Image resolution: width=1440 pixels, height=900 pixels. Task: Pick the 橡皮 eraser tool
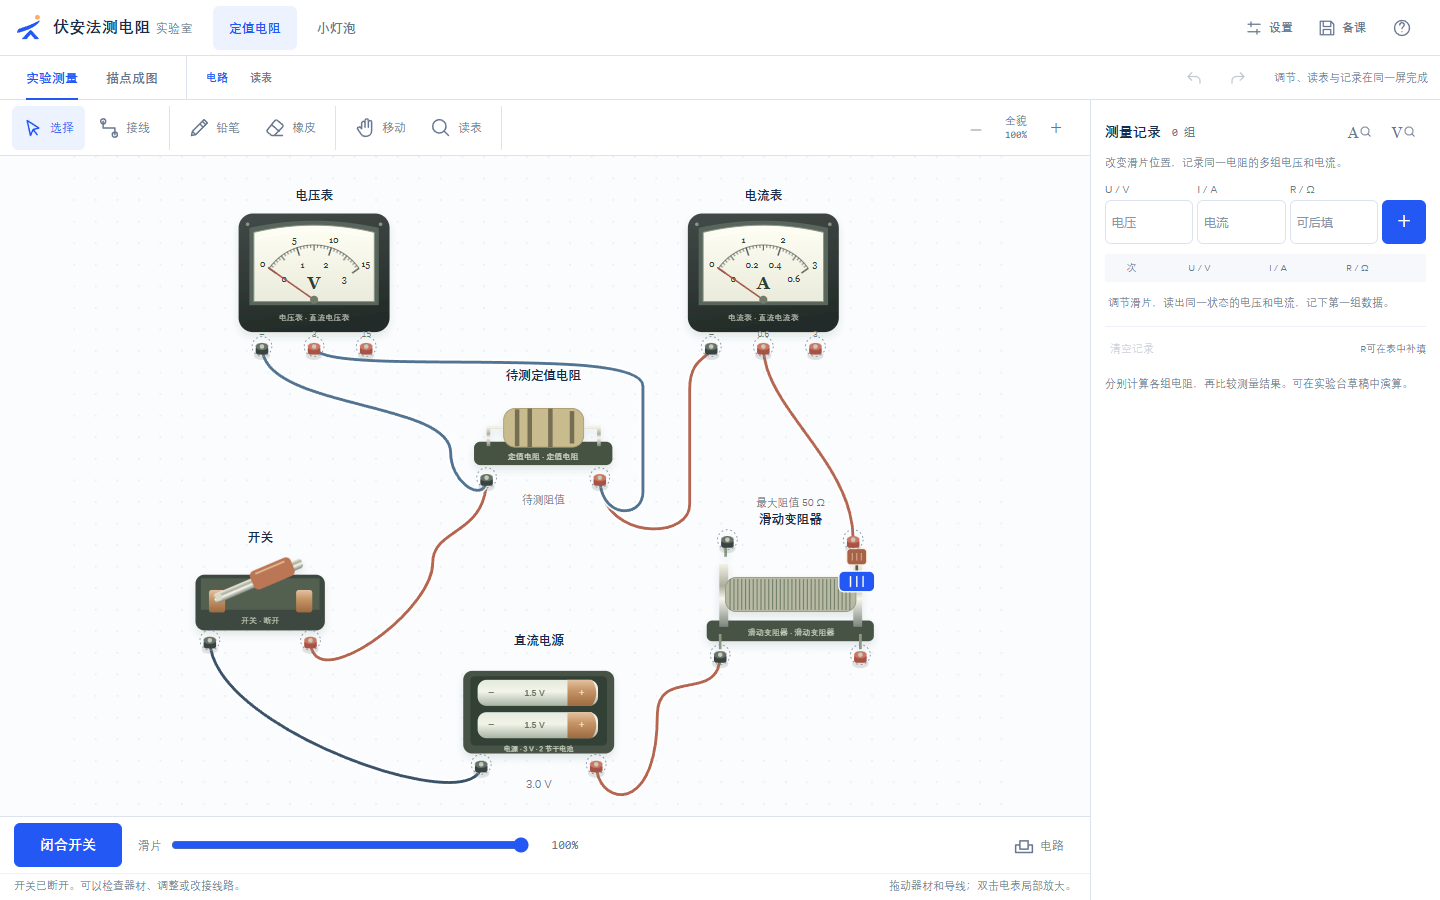[x=291, y=128]
